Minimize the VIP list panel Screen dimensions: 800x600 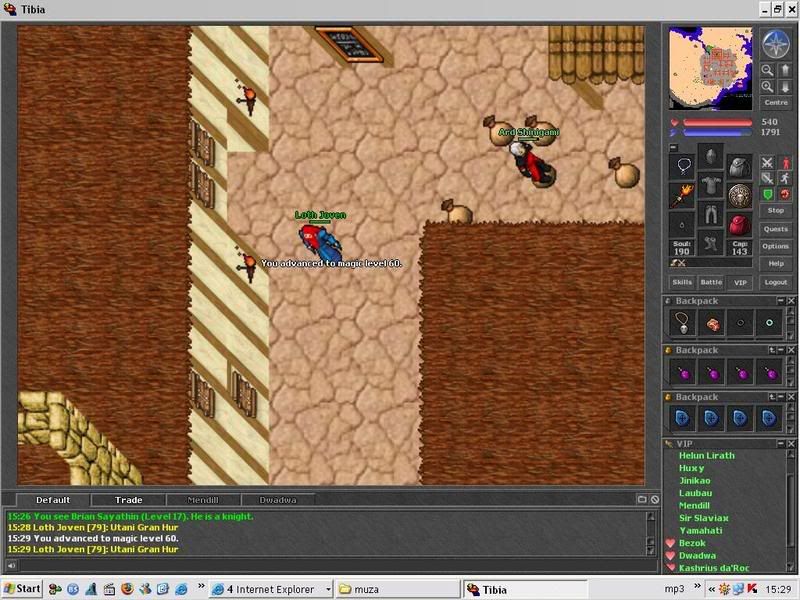[x=781, y=444]
